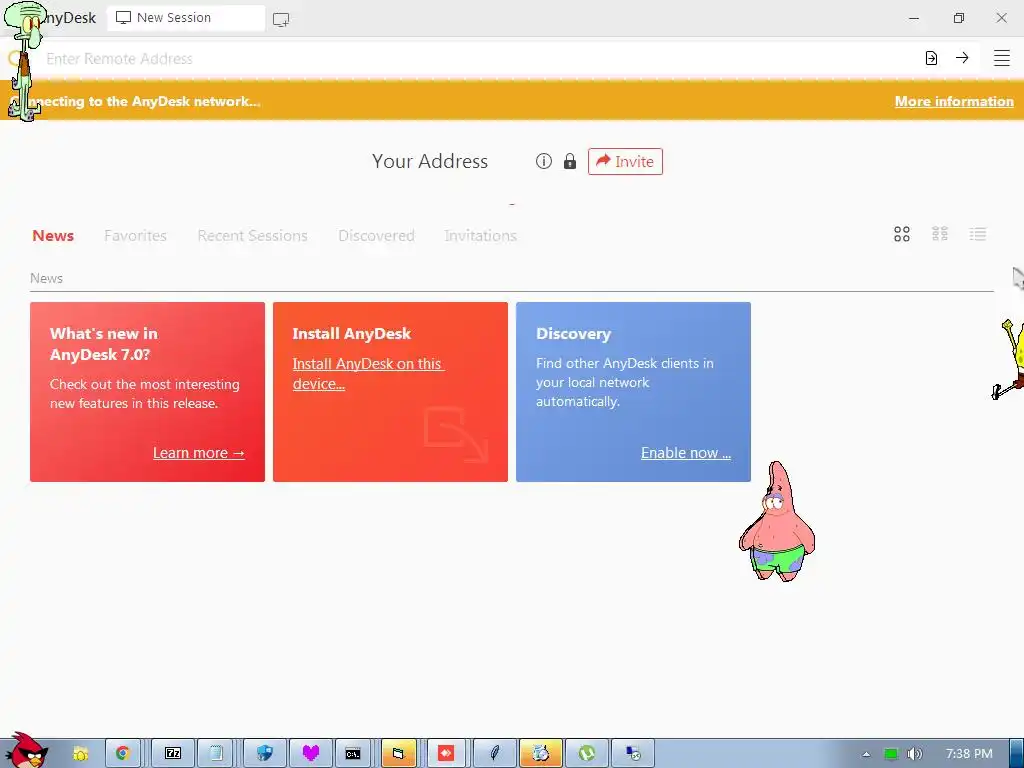Click the Discovery card heading
1024x768 pixels.
tap(573, 334)
